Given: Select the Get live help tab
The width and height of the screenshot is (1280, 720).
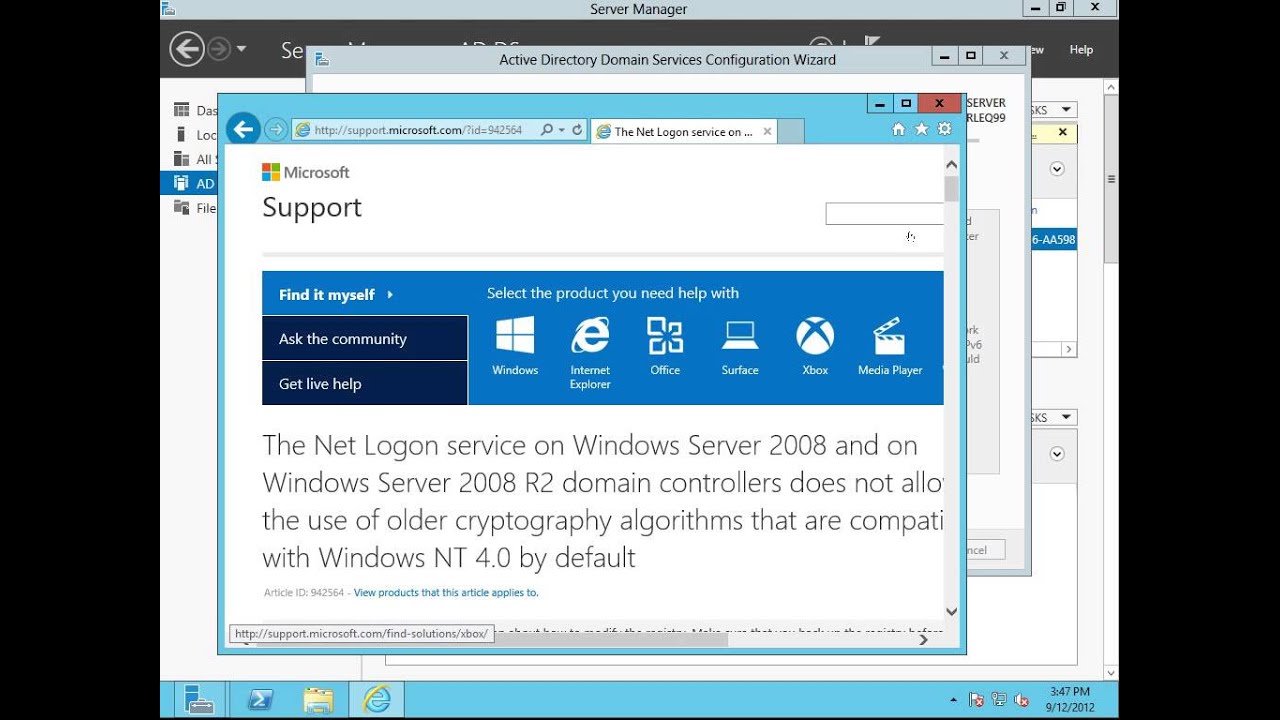Looking at the screenshot, I should point(365,383).
